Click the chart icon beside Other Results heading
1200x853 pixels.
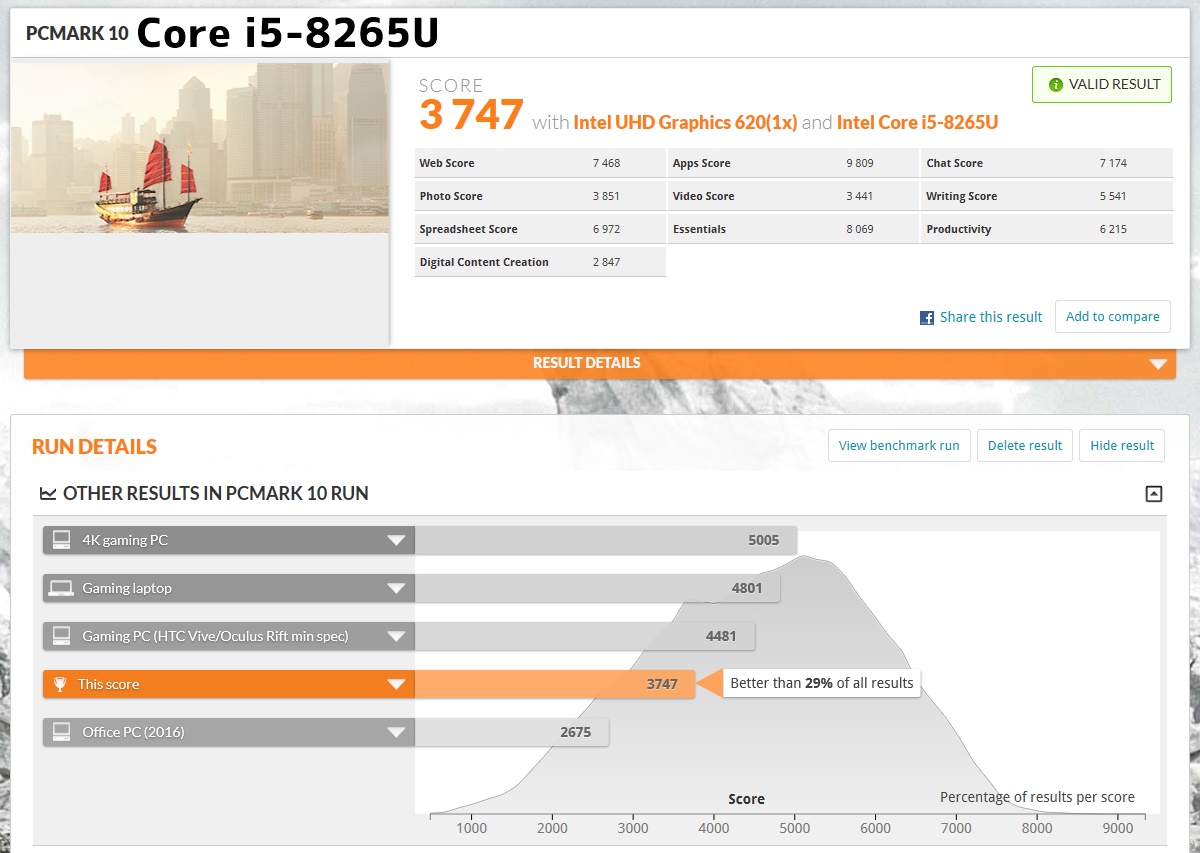[47, 493]
